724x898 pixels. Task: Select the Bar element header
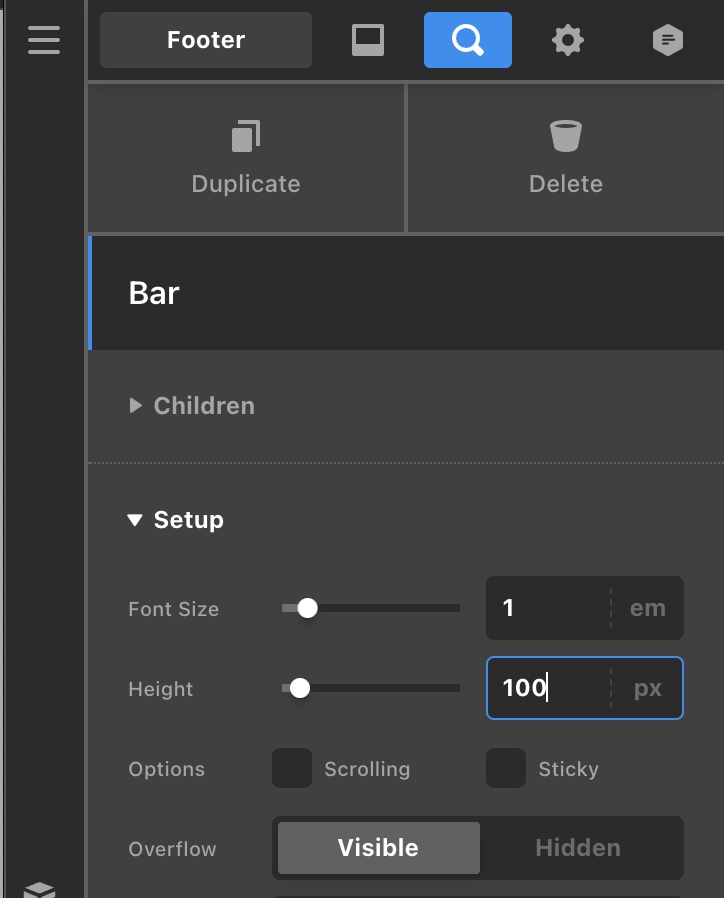[x=406, y=293]
